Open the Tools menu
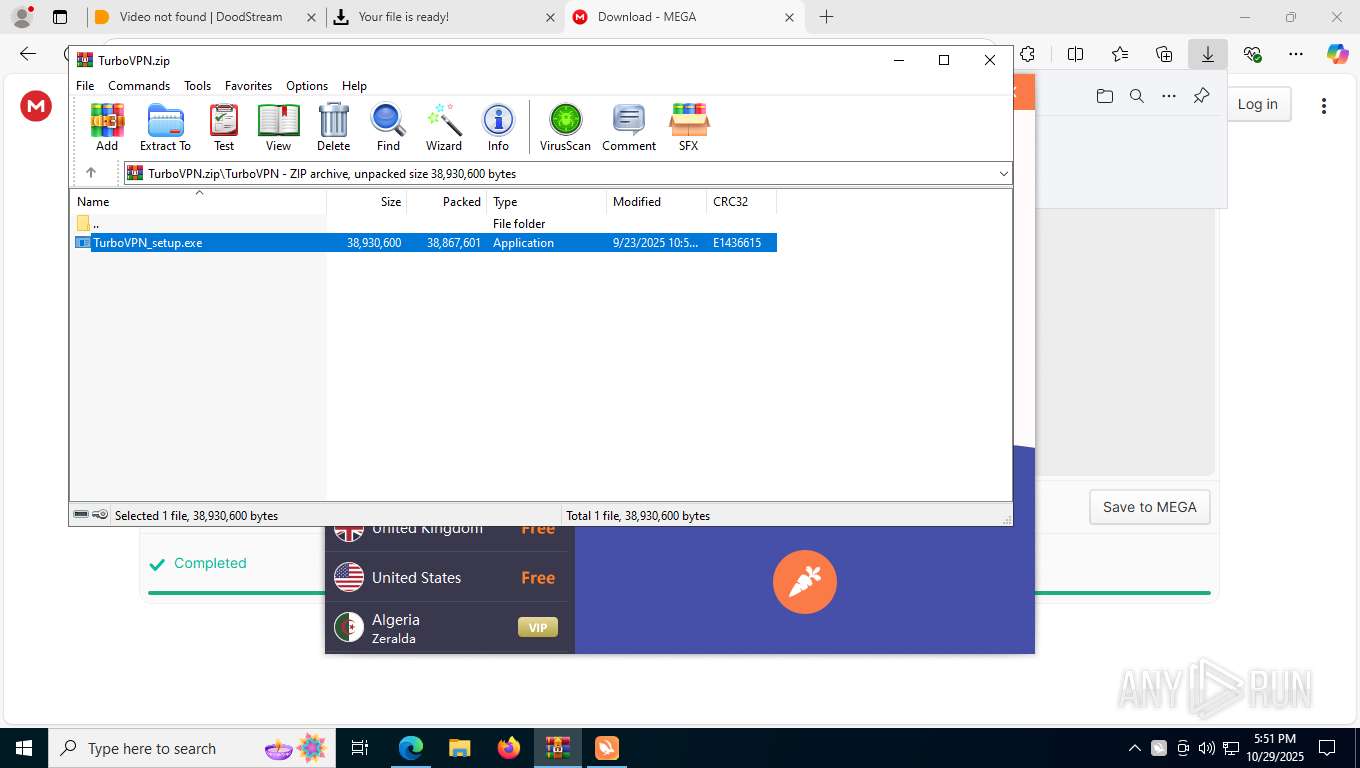The image size is (1360, 768). (x=197, y=86)
